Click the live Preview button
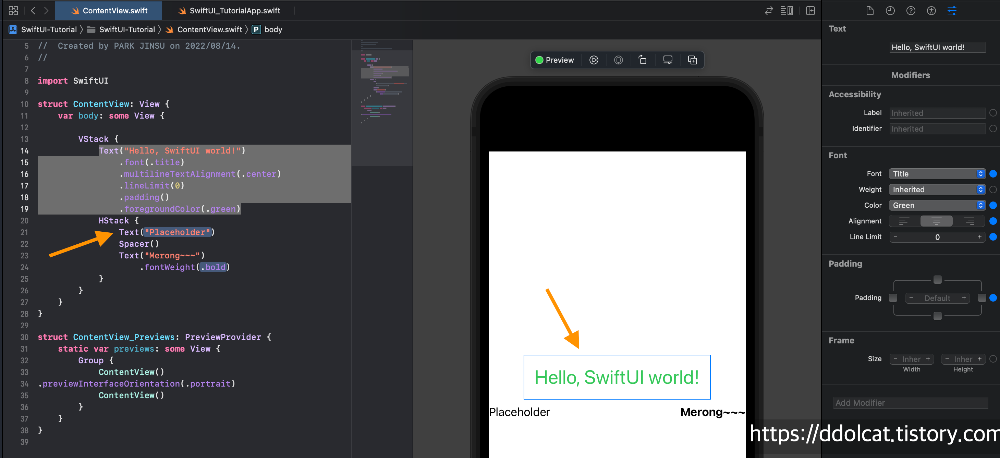 [555, 60]
